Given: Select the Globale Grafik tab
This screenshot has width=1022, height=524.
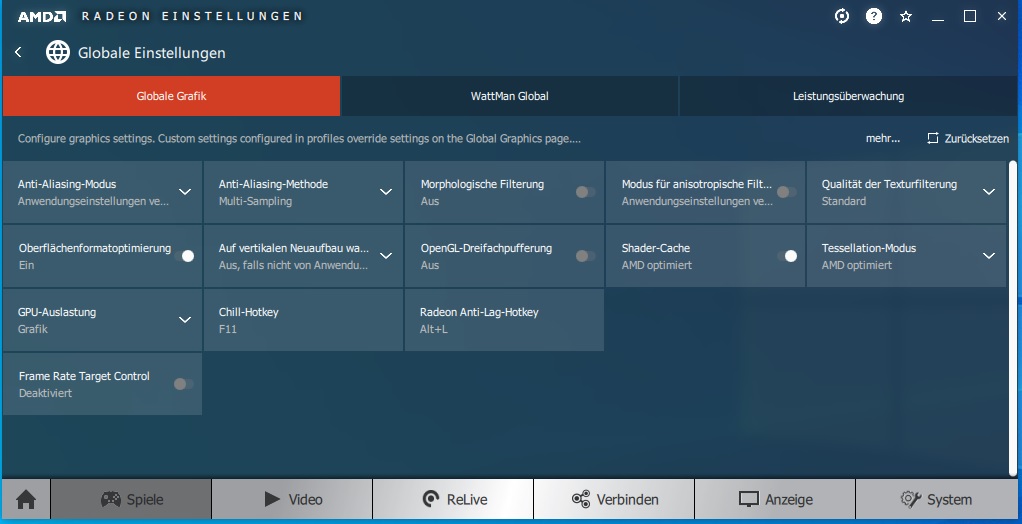Looking at the screenshot, I should pyautogui.click(x=171, y=96).
